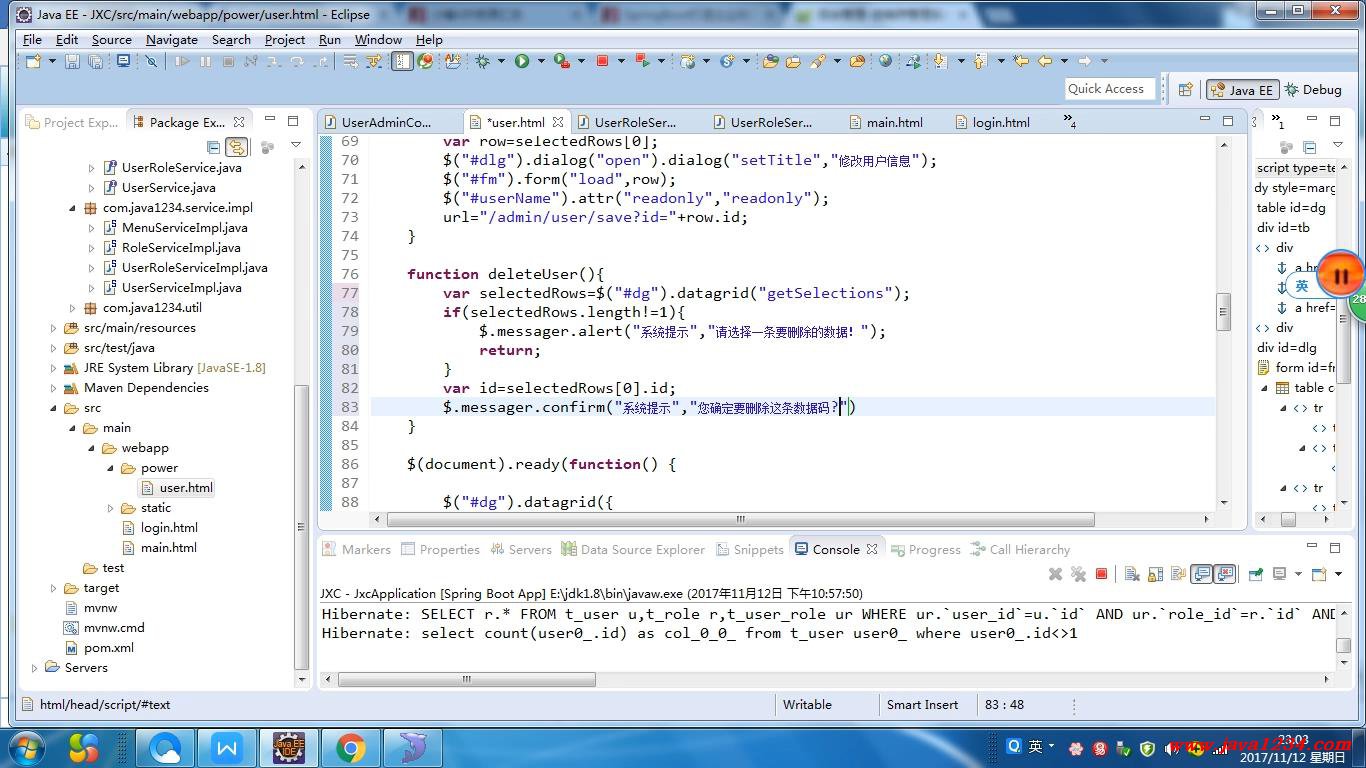1366x768 pixels.
Task: Click the Pin Console icon
Action: [1256, 574]
